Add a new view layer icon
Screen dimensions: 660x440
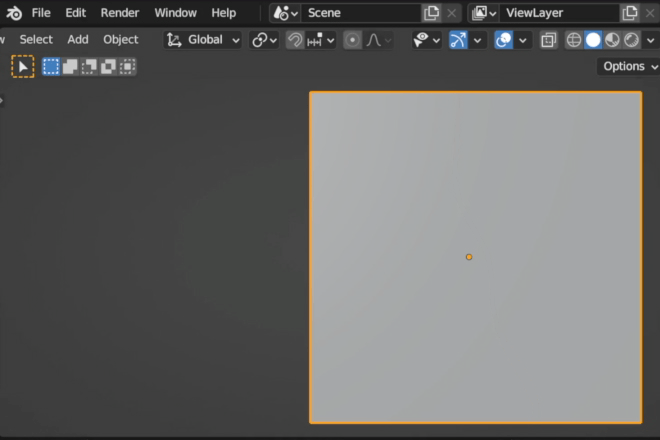(629, 13)
